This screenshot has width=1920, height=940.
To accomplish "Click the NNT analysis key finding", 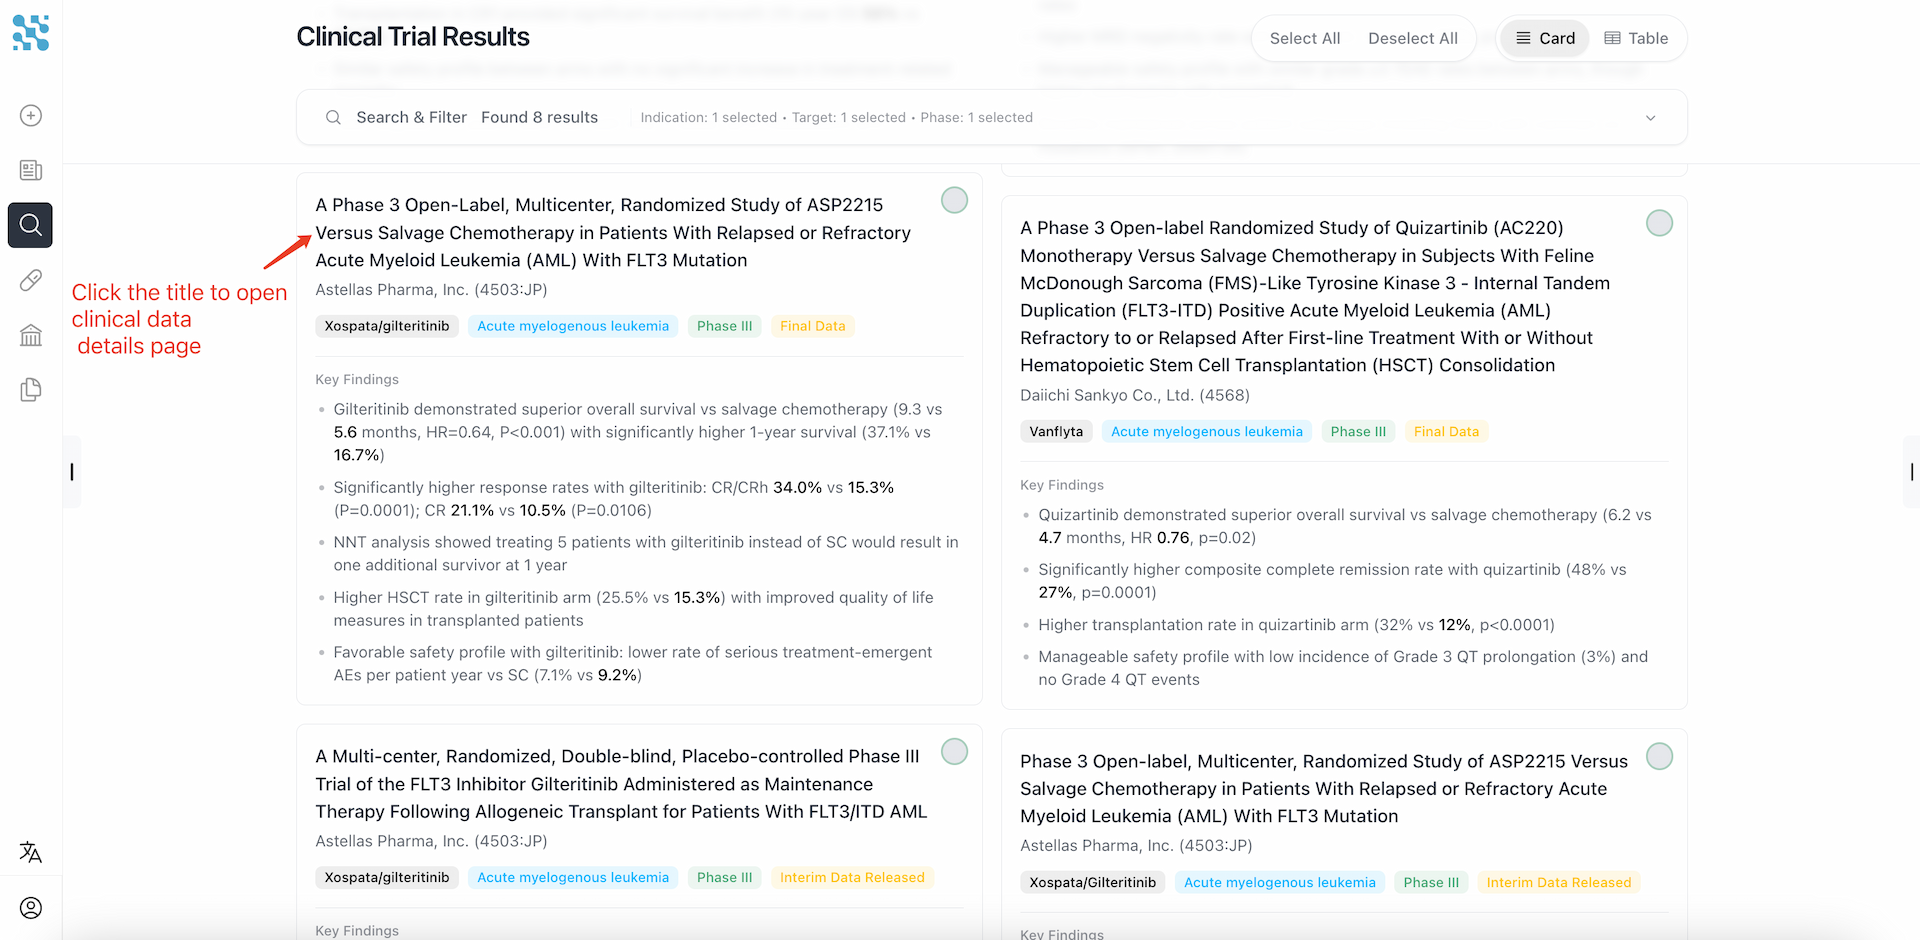I will (x=646, y=553).
